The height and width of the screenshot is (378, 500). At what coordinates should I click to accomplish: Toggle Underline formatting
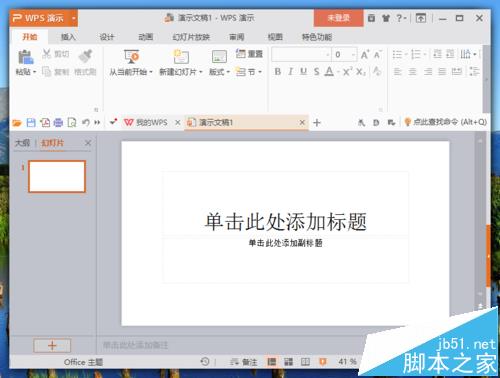[x=303, y=71]
